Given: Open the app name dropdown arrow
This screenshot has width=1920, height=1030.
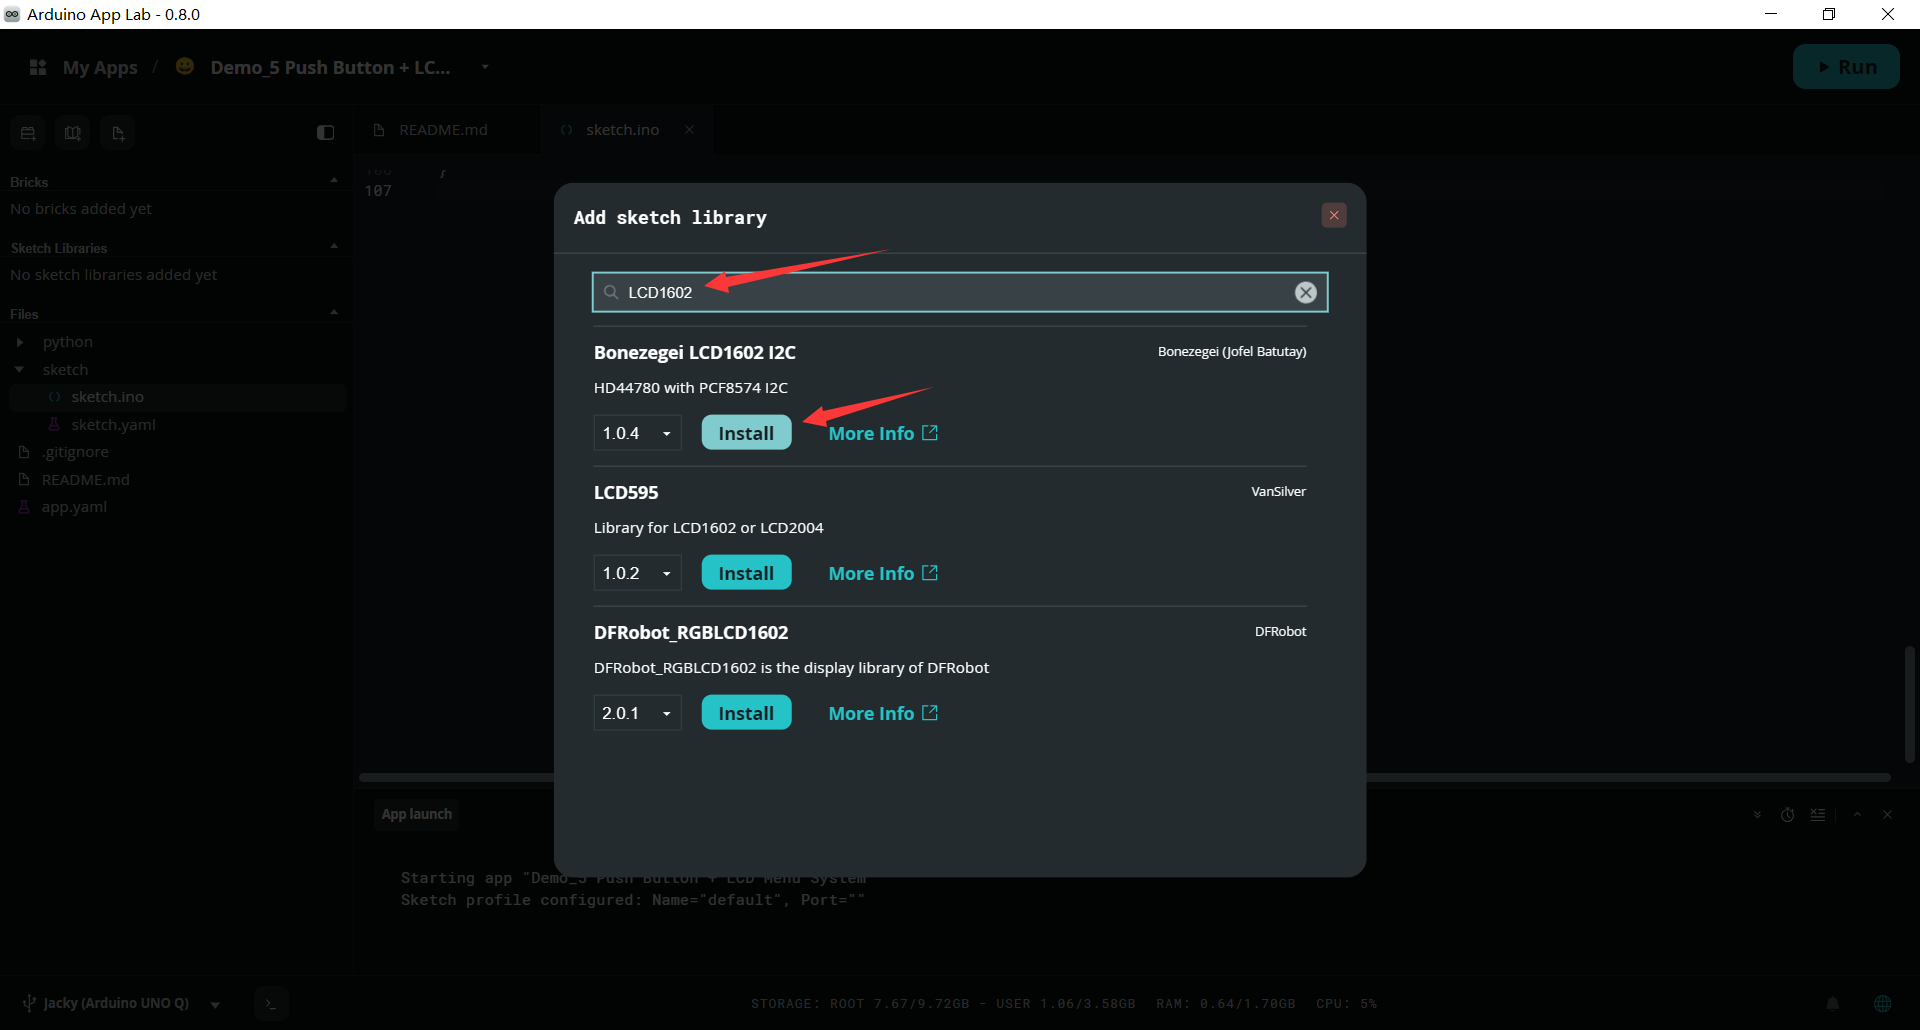Looking at the screenshot, I should click(485, 67).
